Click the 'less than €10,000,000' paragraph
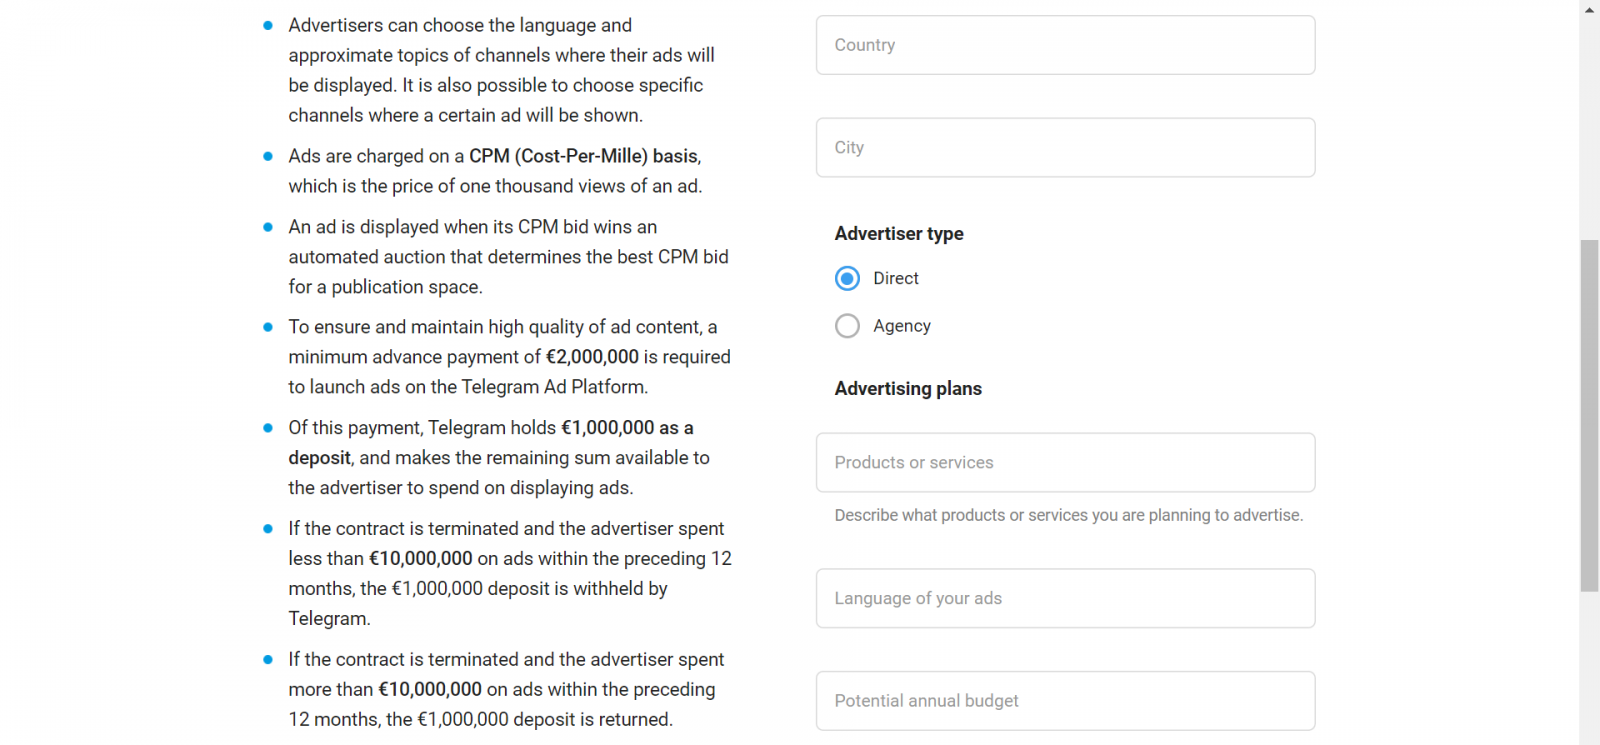This screenshot has width=1600, height=745. pyautogui.click(x=509, y=574)
